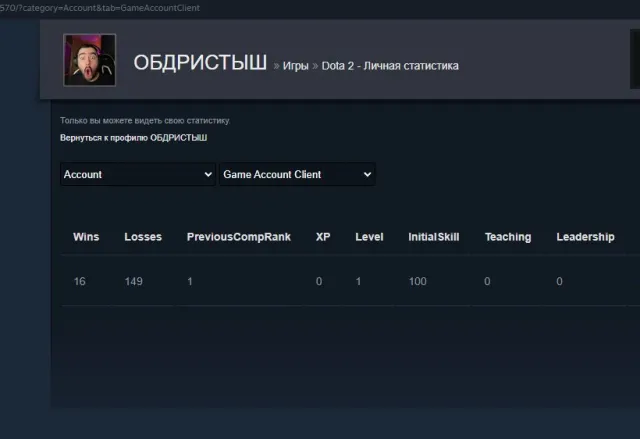Click the InitialSkill column header
The height and width of the screenshot is (439, 640).
[433, 237]
